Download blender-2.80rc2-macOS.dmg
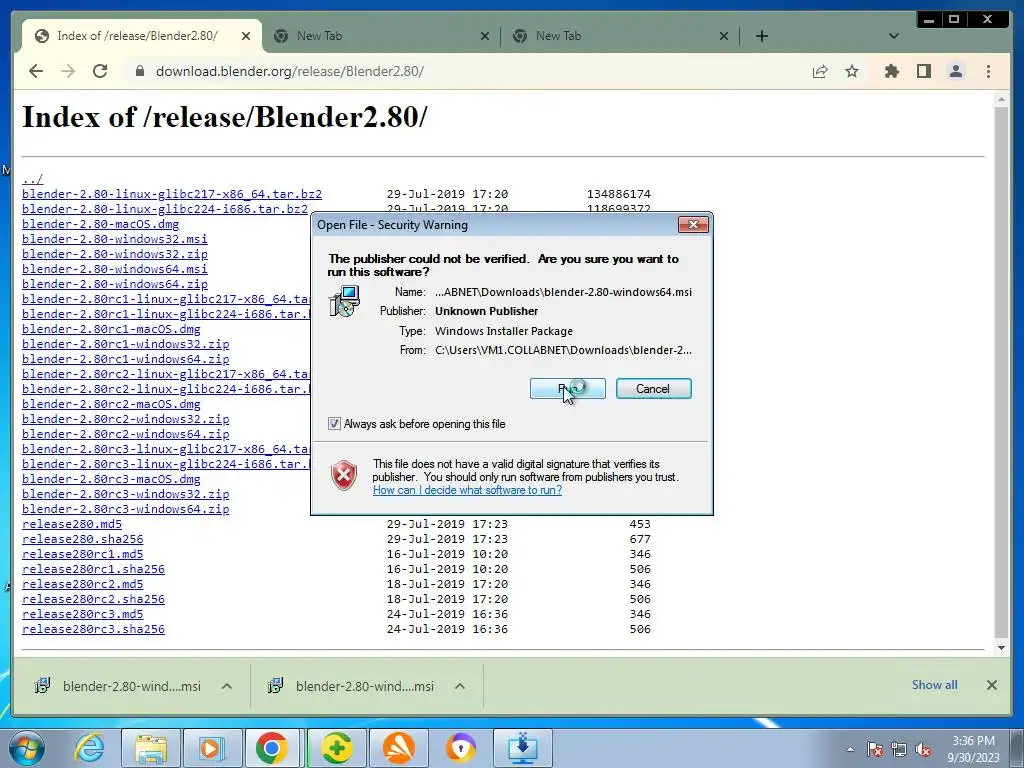Viewport: 1024px width, 768px height. pyautogui.click(x=111, y=404)
